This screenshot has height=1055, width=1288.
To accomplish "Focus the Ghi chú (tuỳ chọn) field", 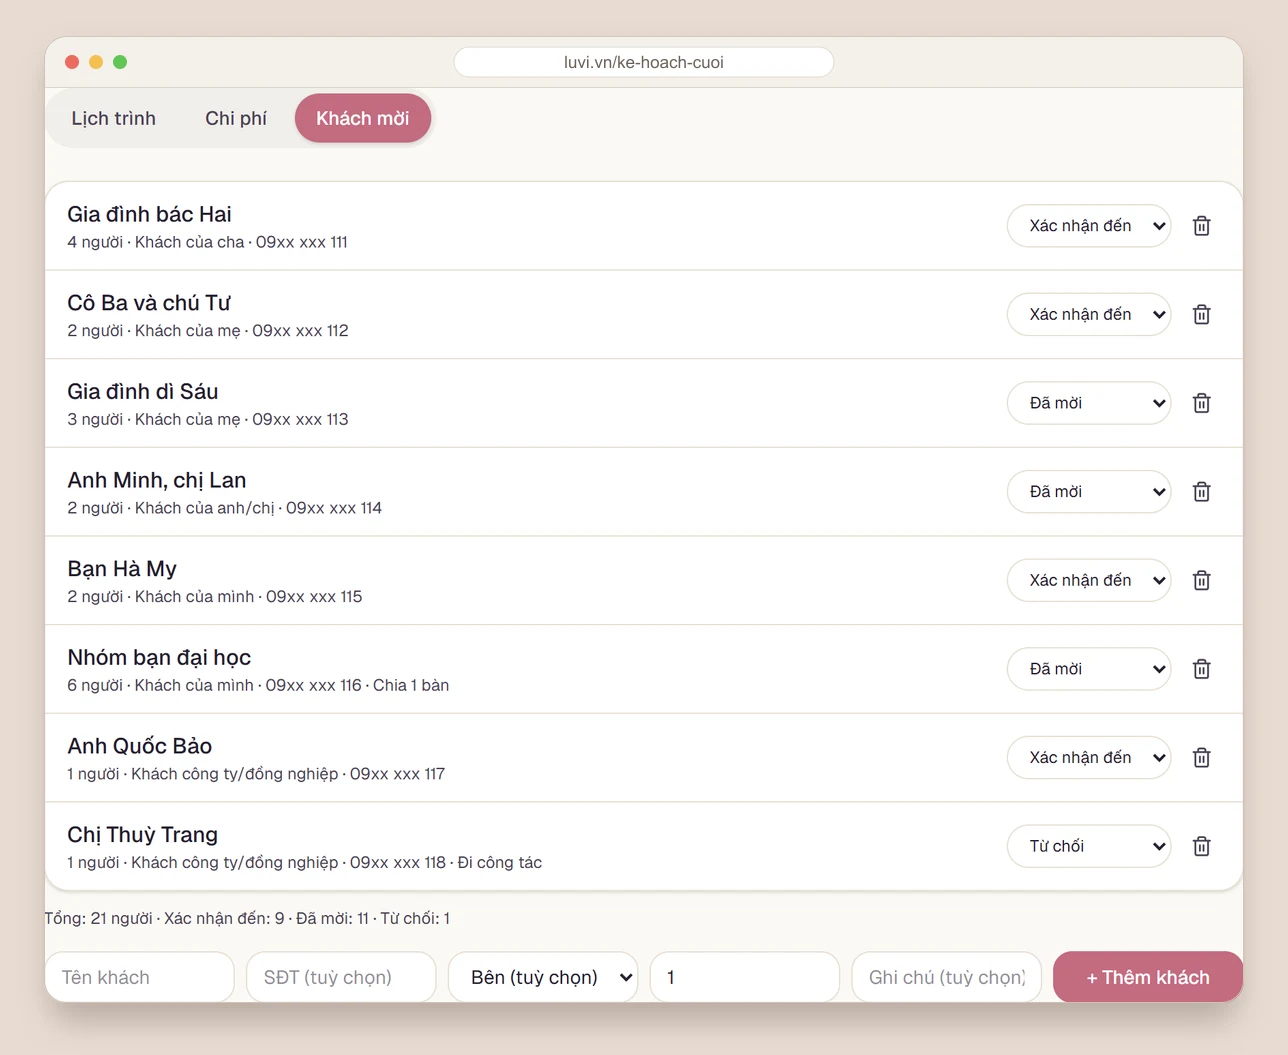I will pyautogui.click(x=946, y=977).
